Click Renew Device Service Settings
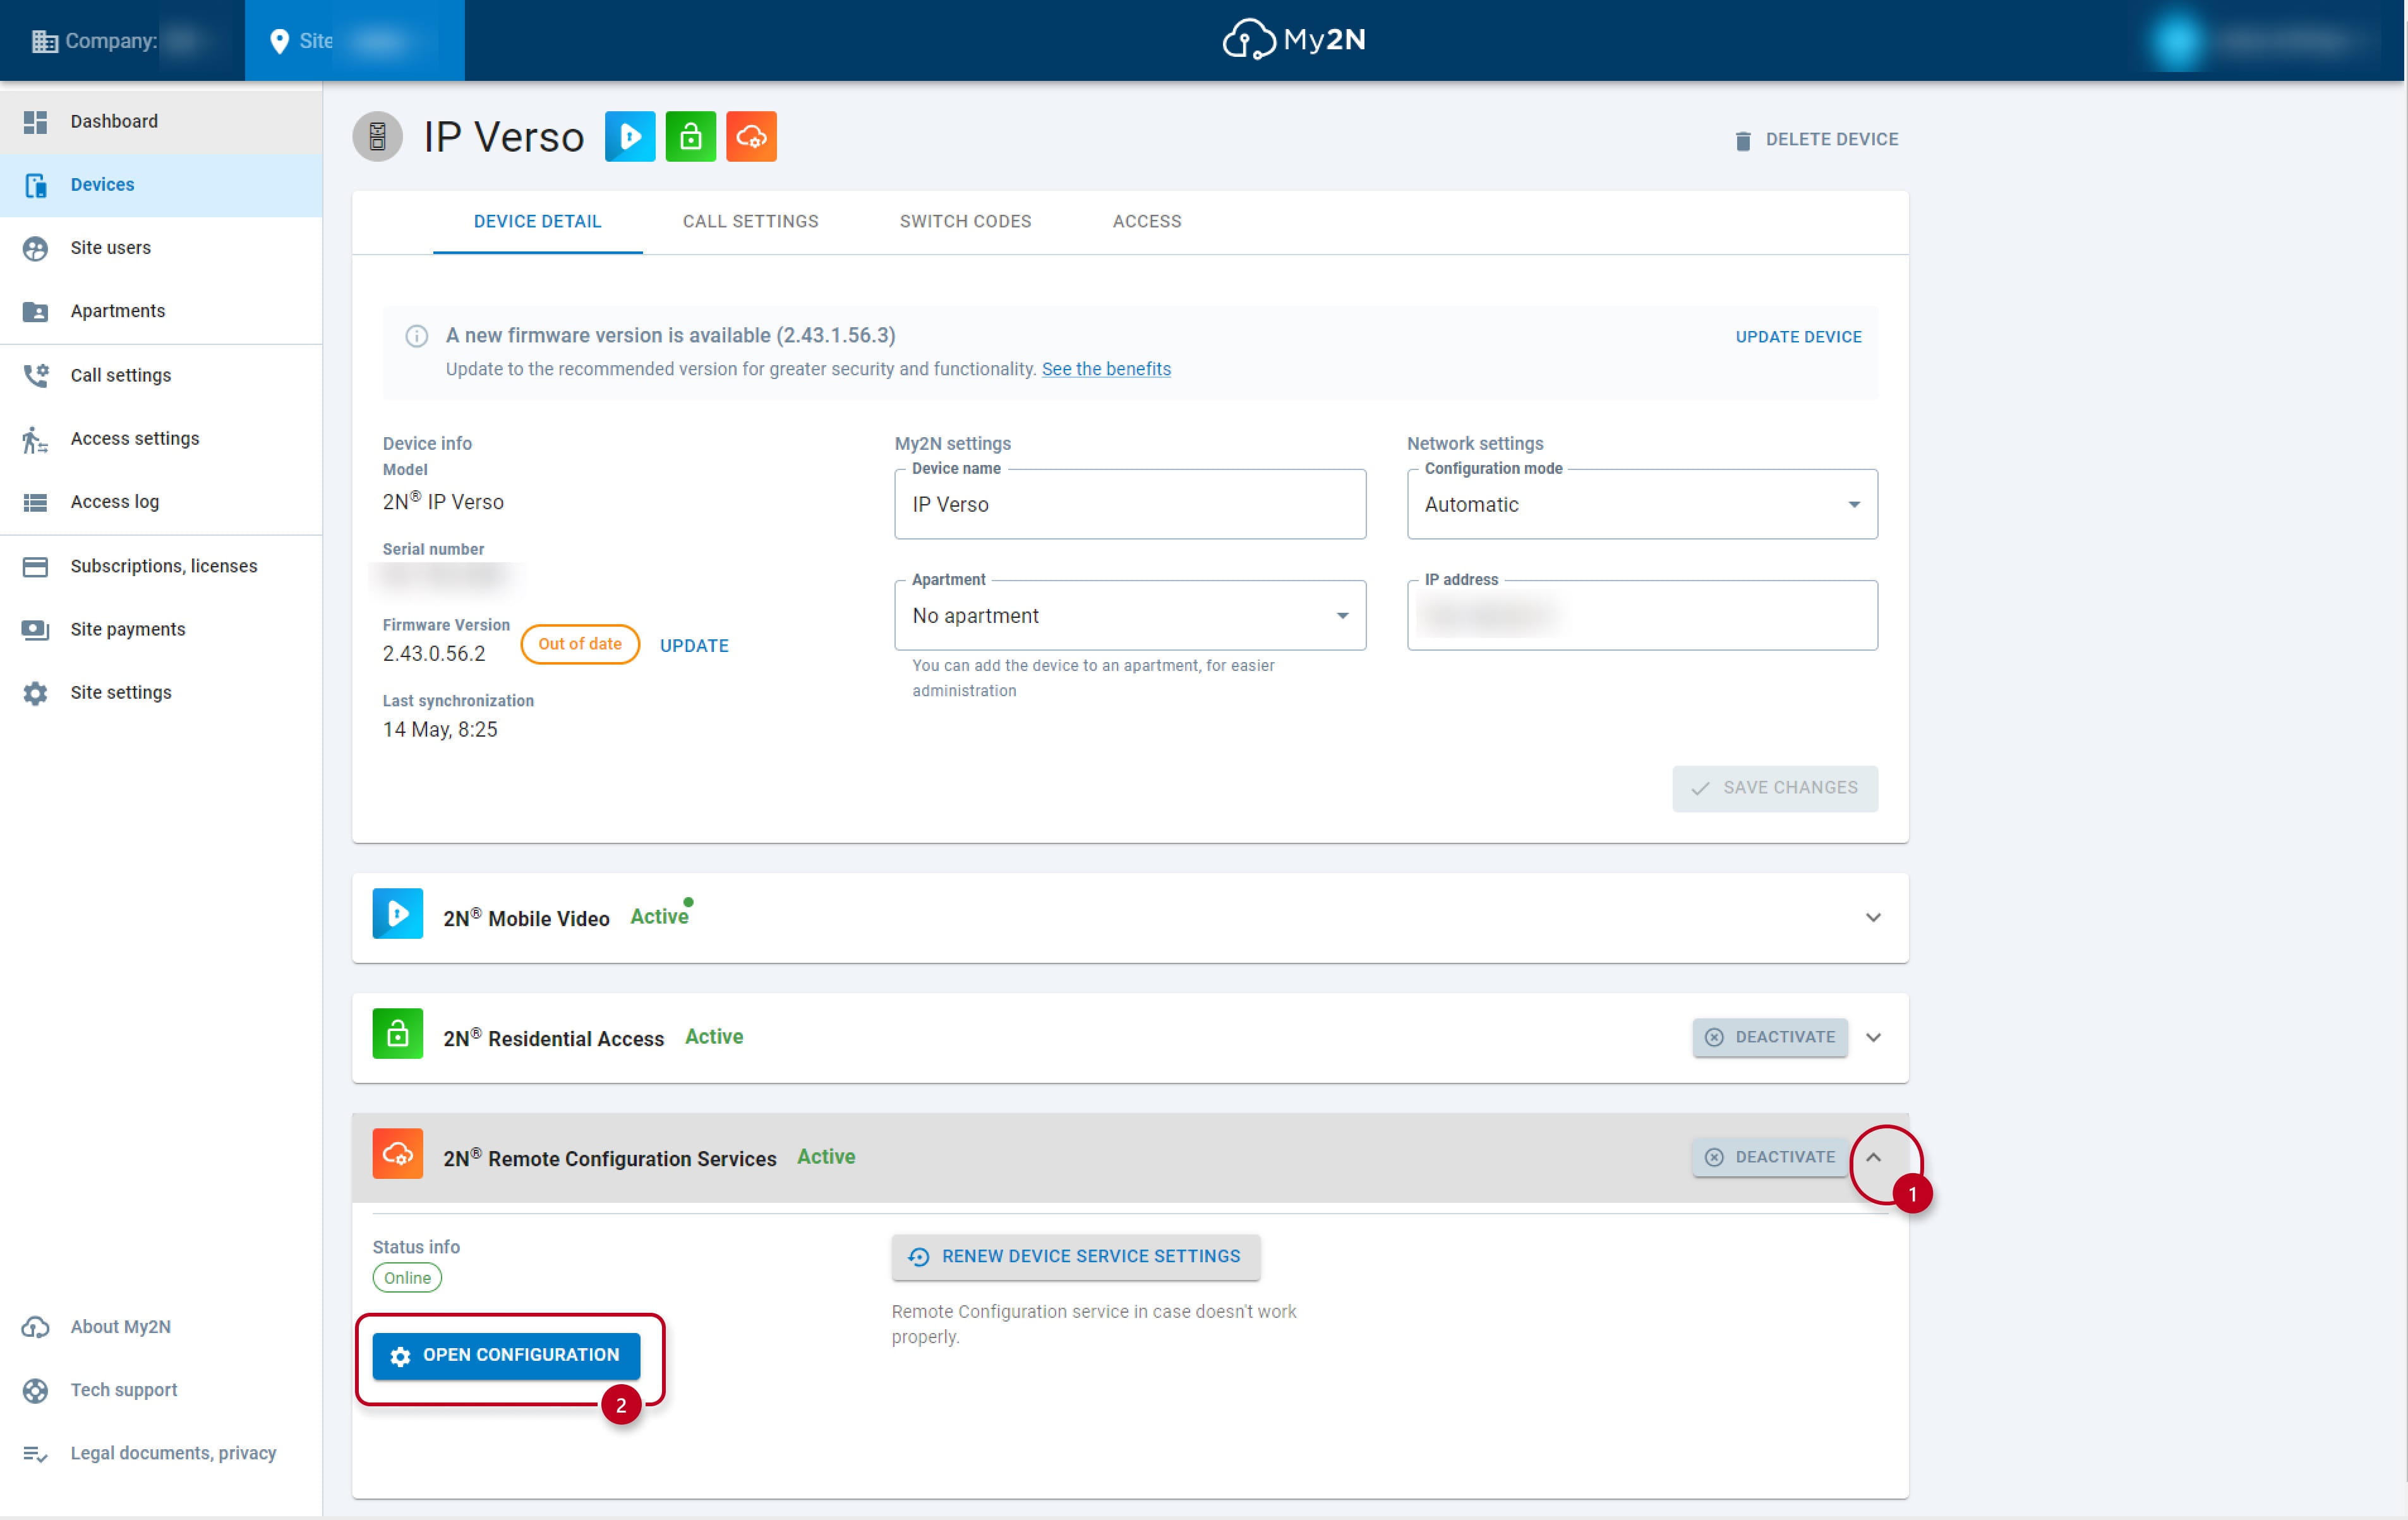 [1076, 1257]
